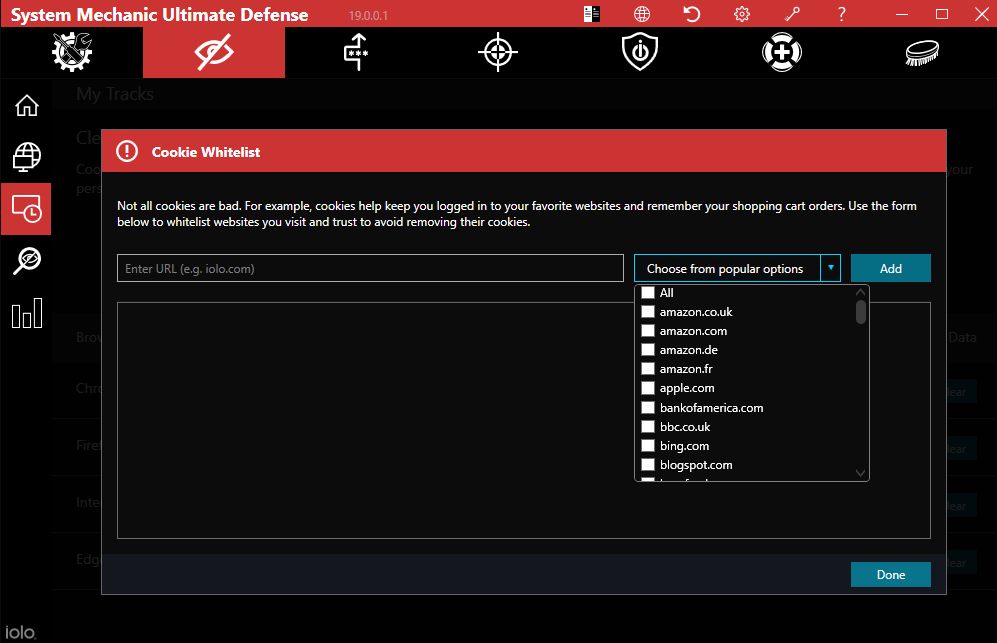Viewport: 997px width, 643px height.
Task: Check amazon.com in the list
Action: [648, 331]
